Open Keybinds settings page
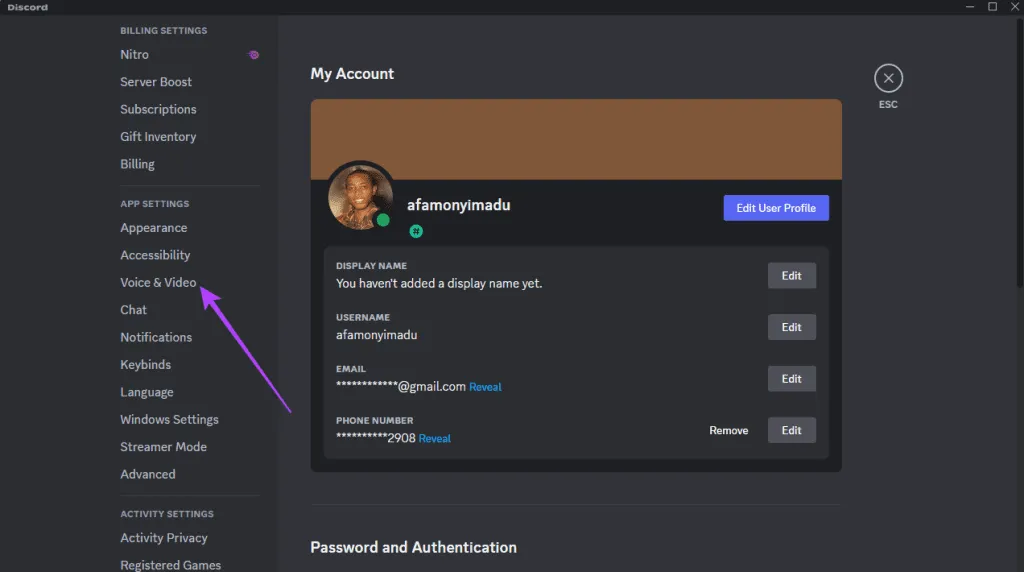 click(146, 365)
